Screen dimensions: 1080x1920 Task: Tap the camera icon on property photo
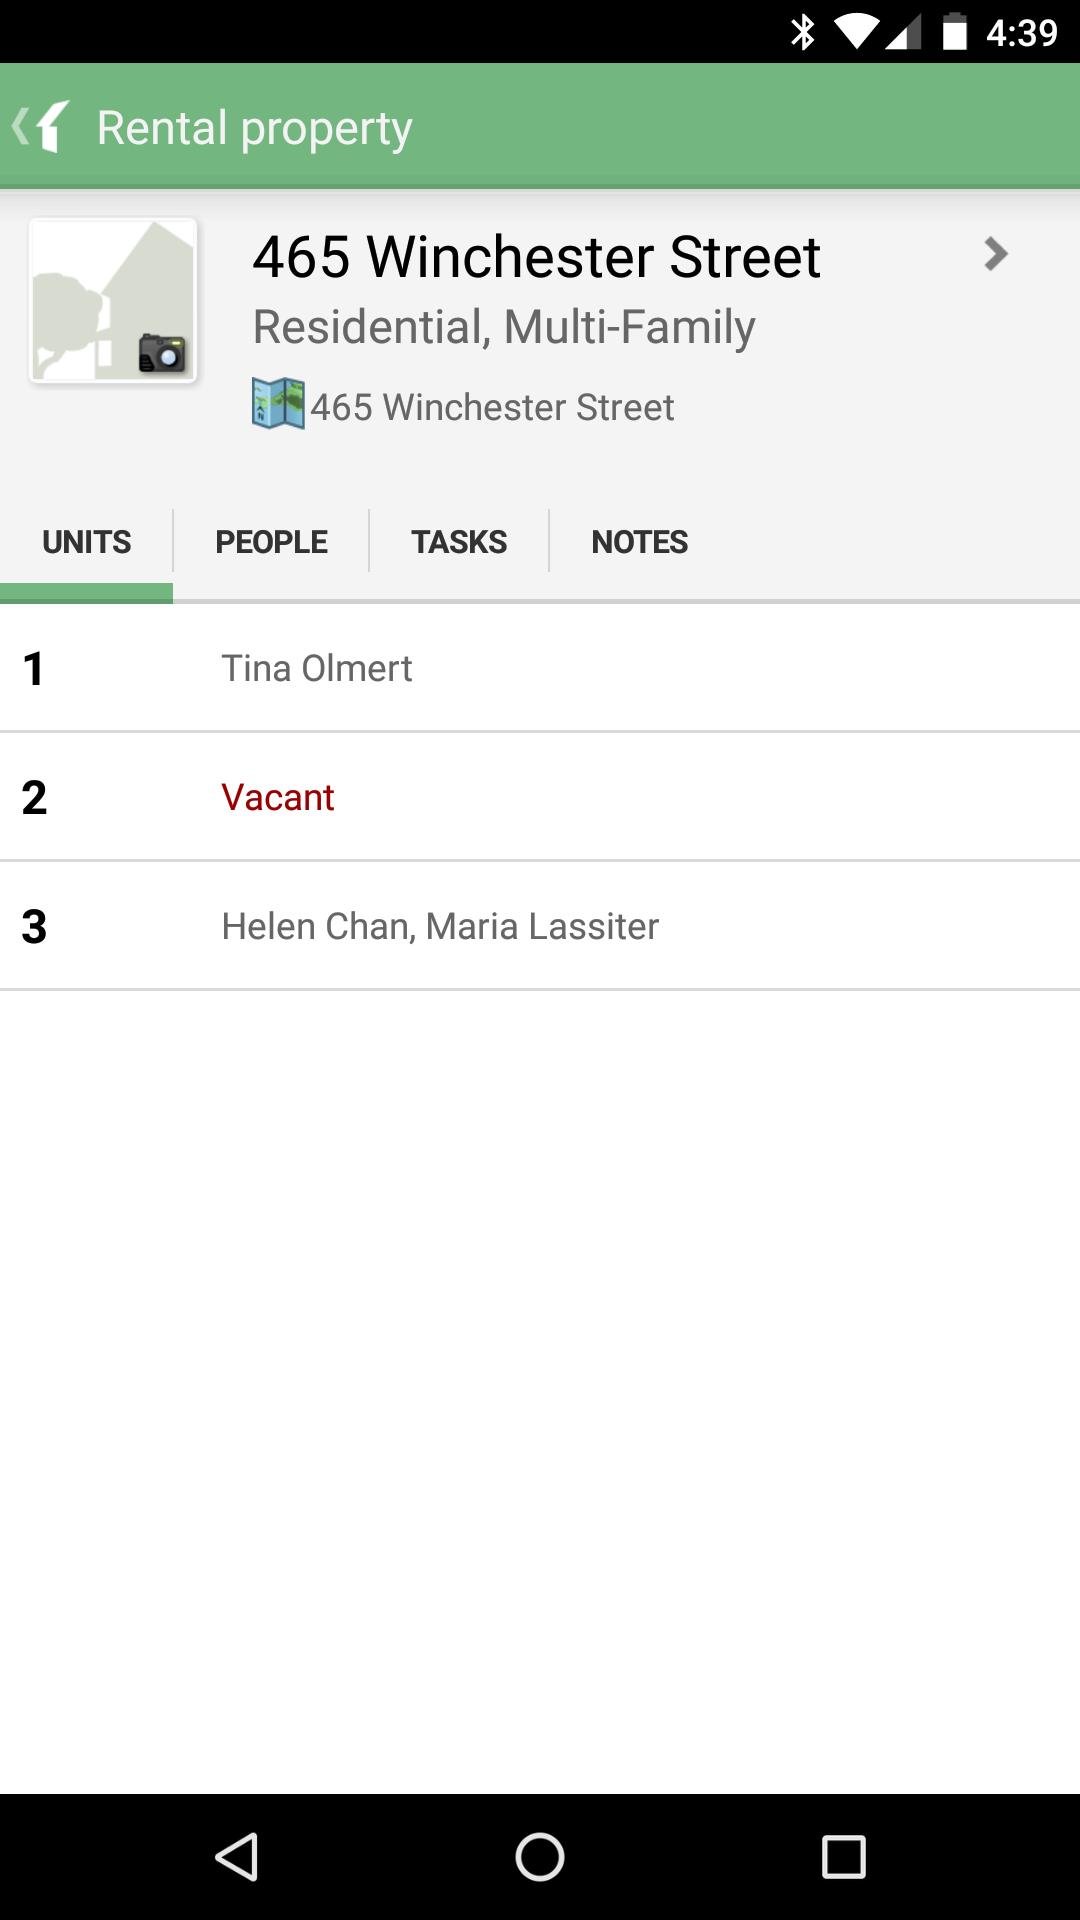(162, 352)
